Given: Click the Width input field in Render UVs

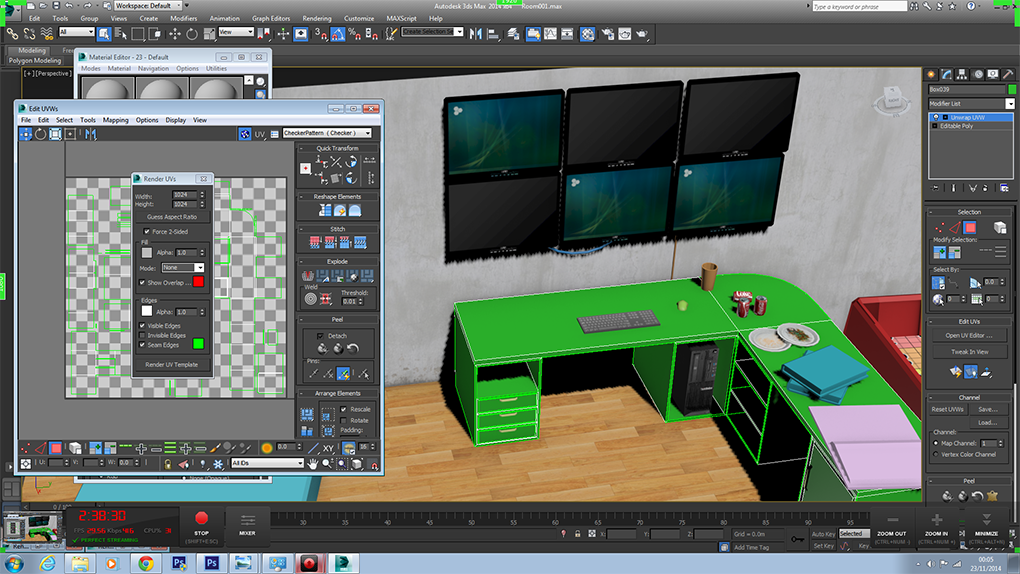Looking at the screenshot, I should (184, 196).
